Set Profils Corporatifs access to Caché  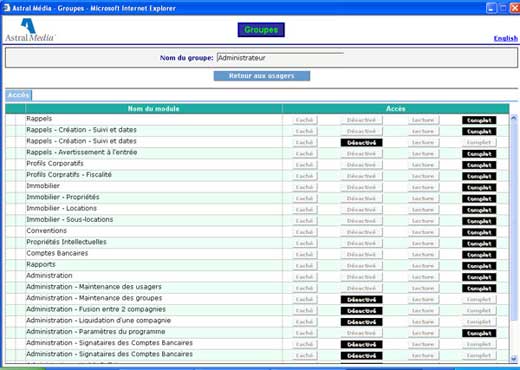(305, 165)
